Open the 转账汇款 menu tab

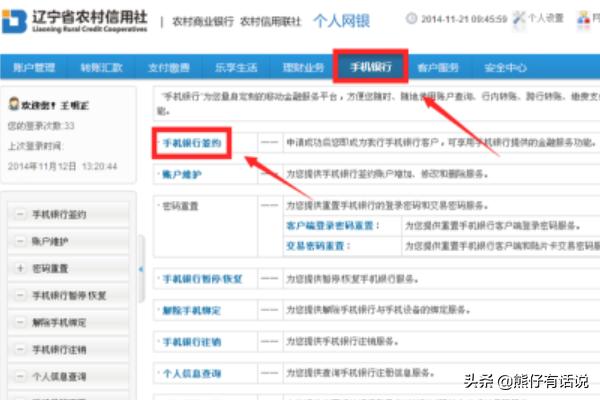pos(101,67)
